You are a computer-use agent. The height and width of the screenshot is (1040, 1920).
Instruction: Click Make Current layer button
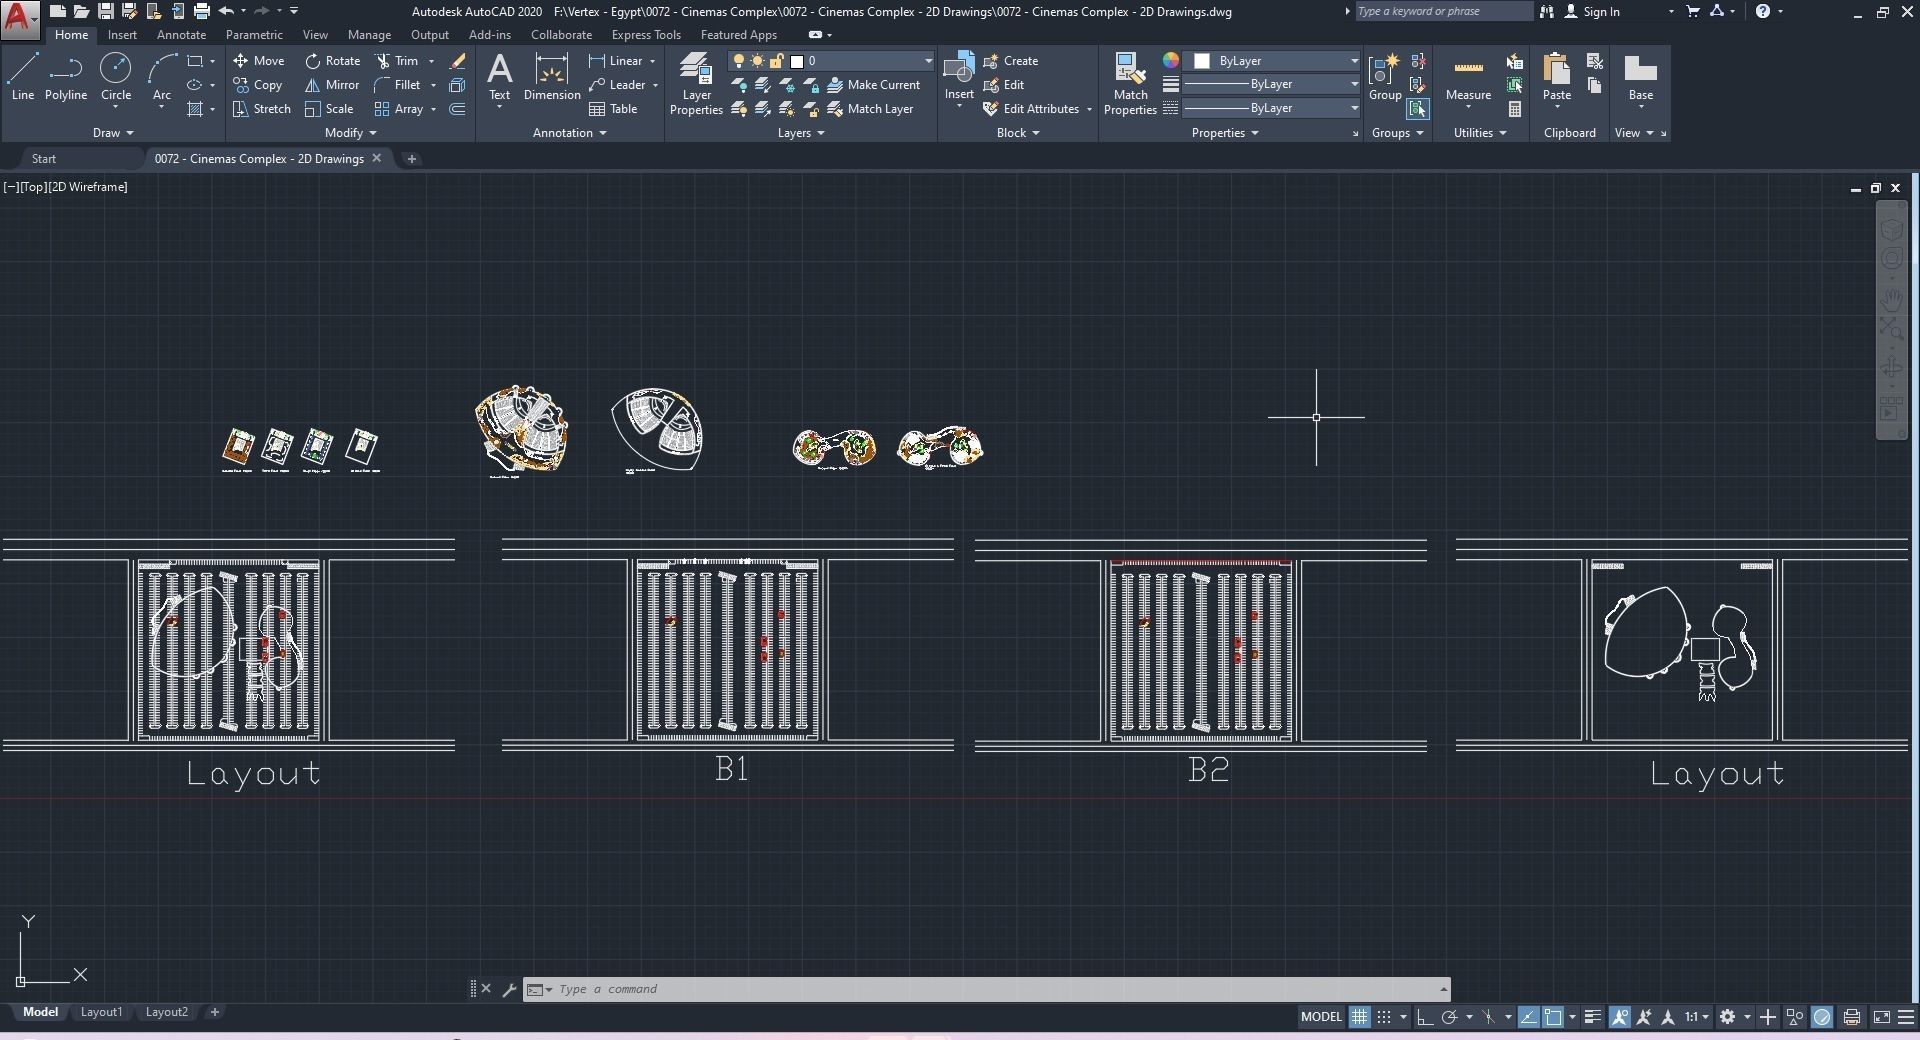click(873, 85)
